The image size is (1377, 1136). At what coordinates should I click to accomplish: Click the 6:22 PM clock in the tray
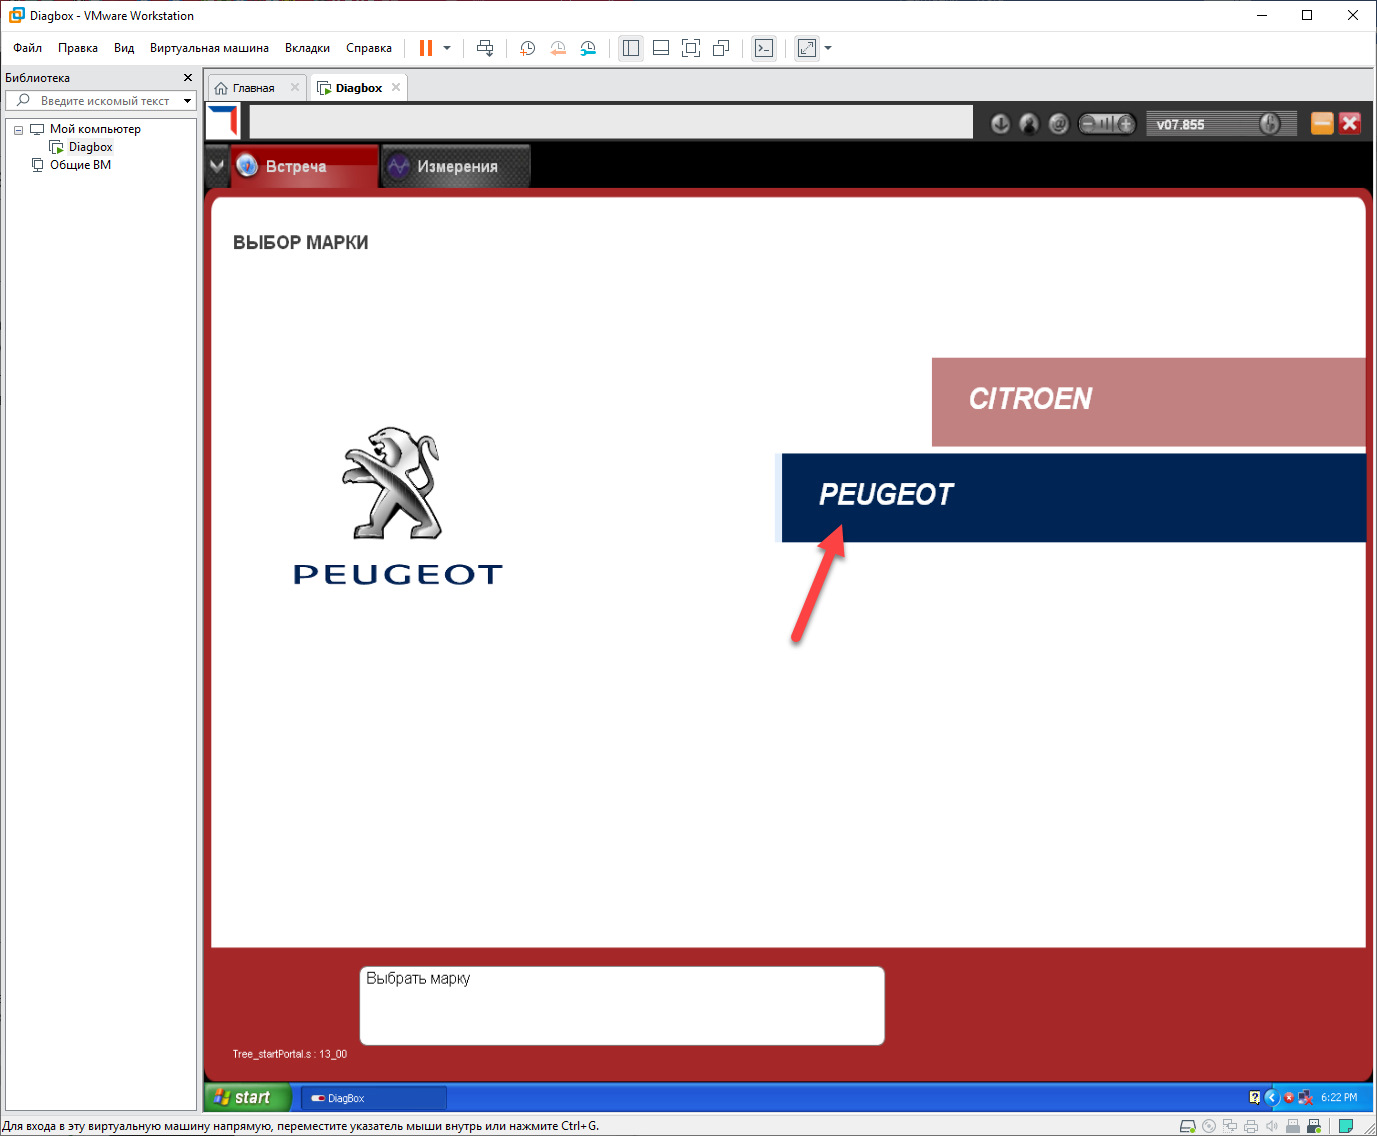(1339, 1097)
